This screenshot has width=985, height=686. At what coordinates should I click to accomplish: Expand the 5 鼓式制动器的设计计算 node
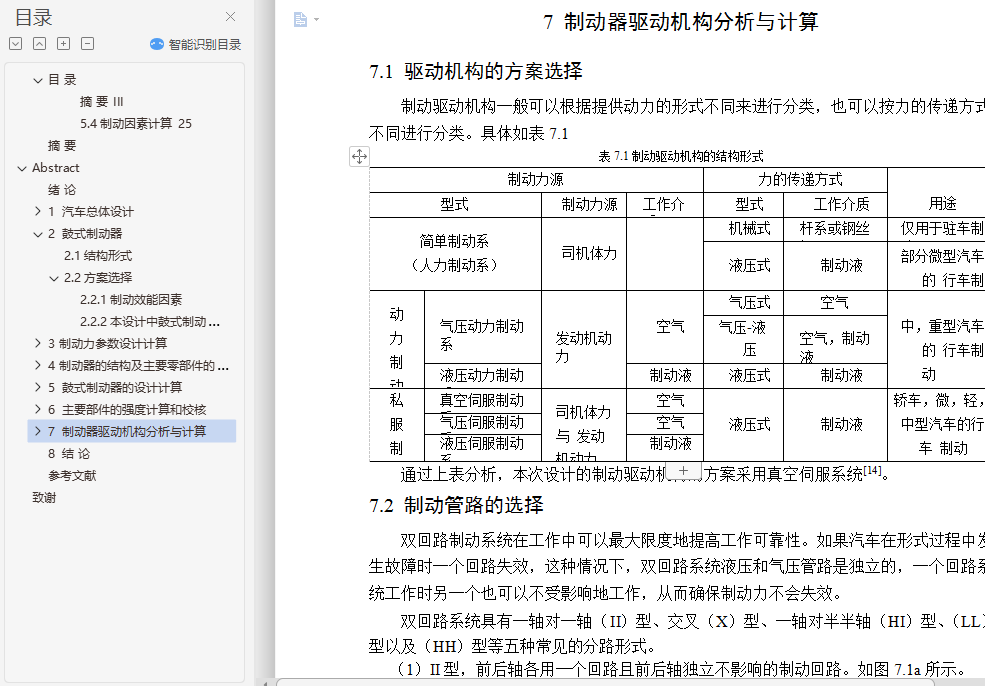point(38,388)
